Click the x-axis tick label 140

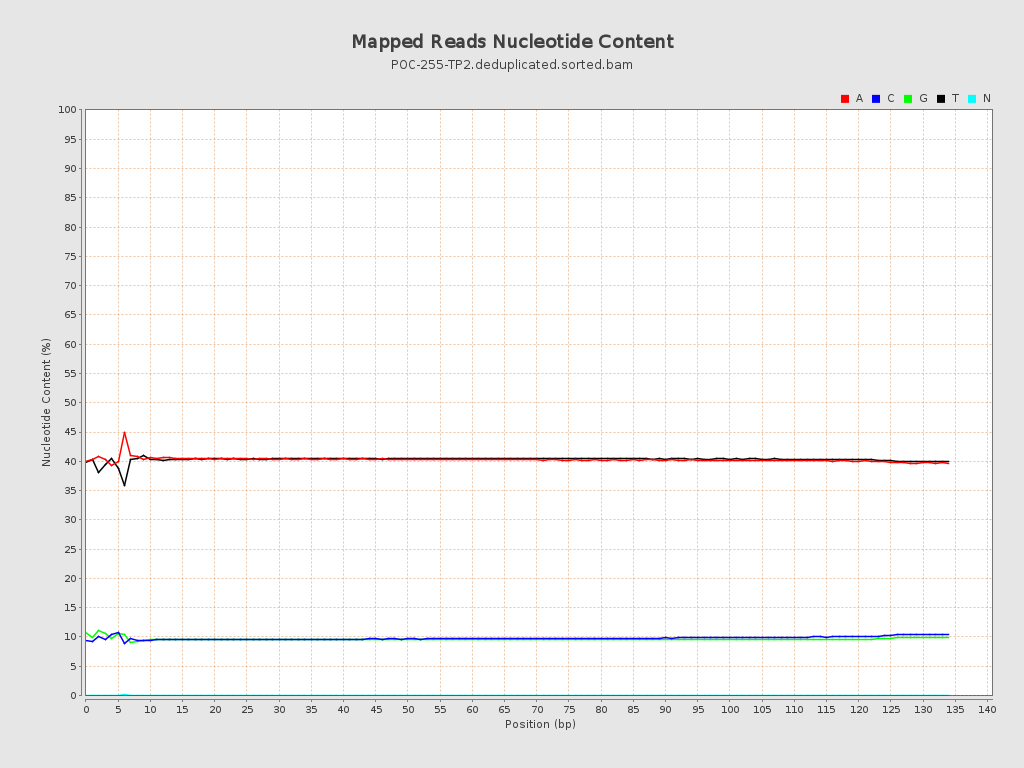coord(987,709)
